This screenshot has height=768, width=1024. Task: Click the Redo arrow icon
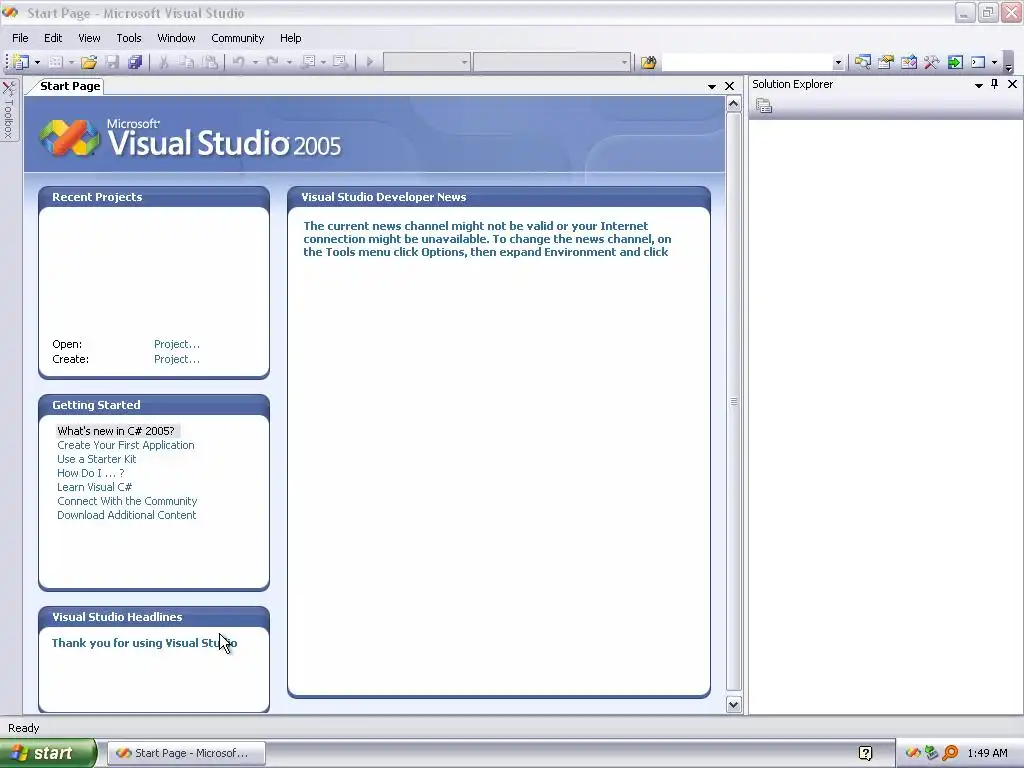click(x=273, y=62)
